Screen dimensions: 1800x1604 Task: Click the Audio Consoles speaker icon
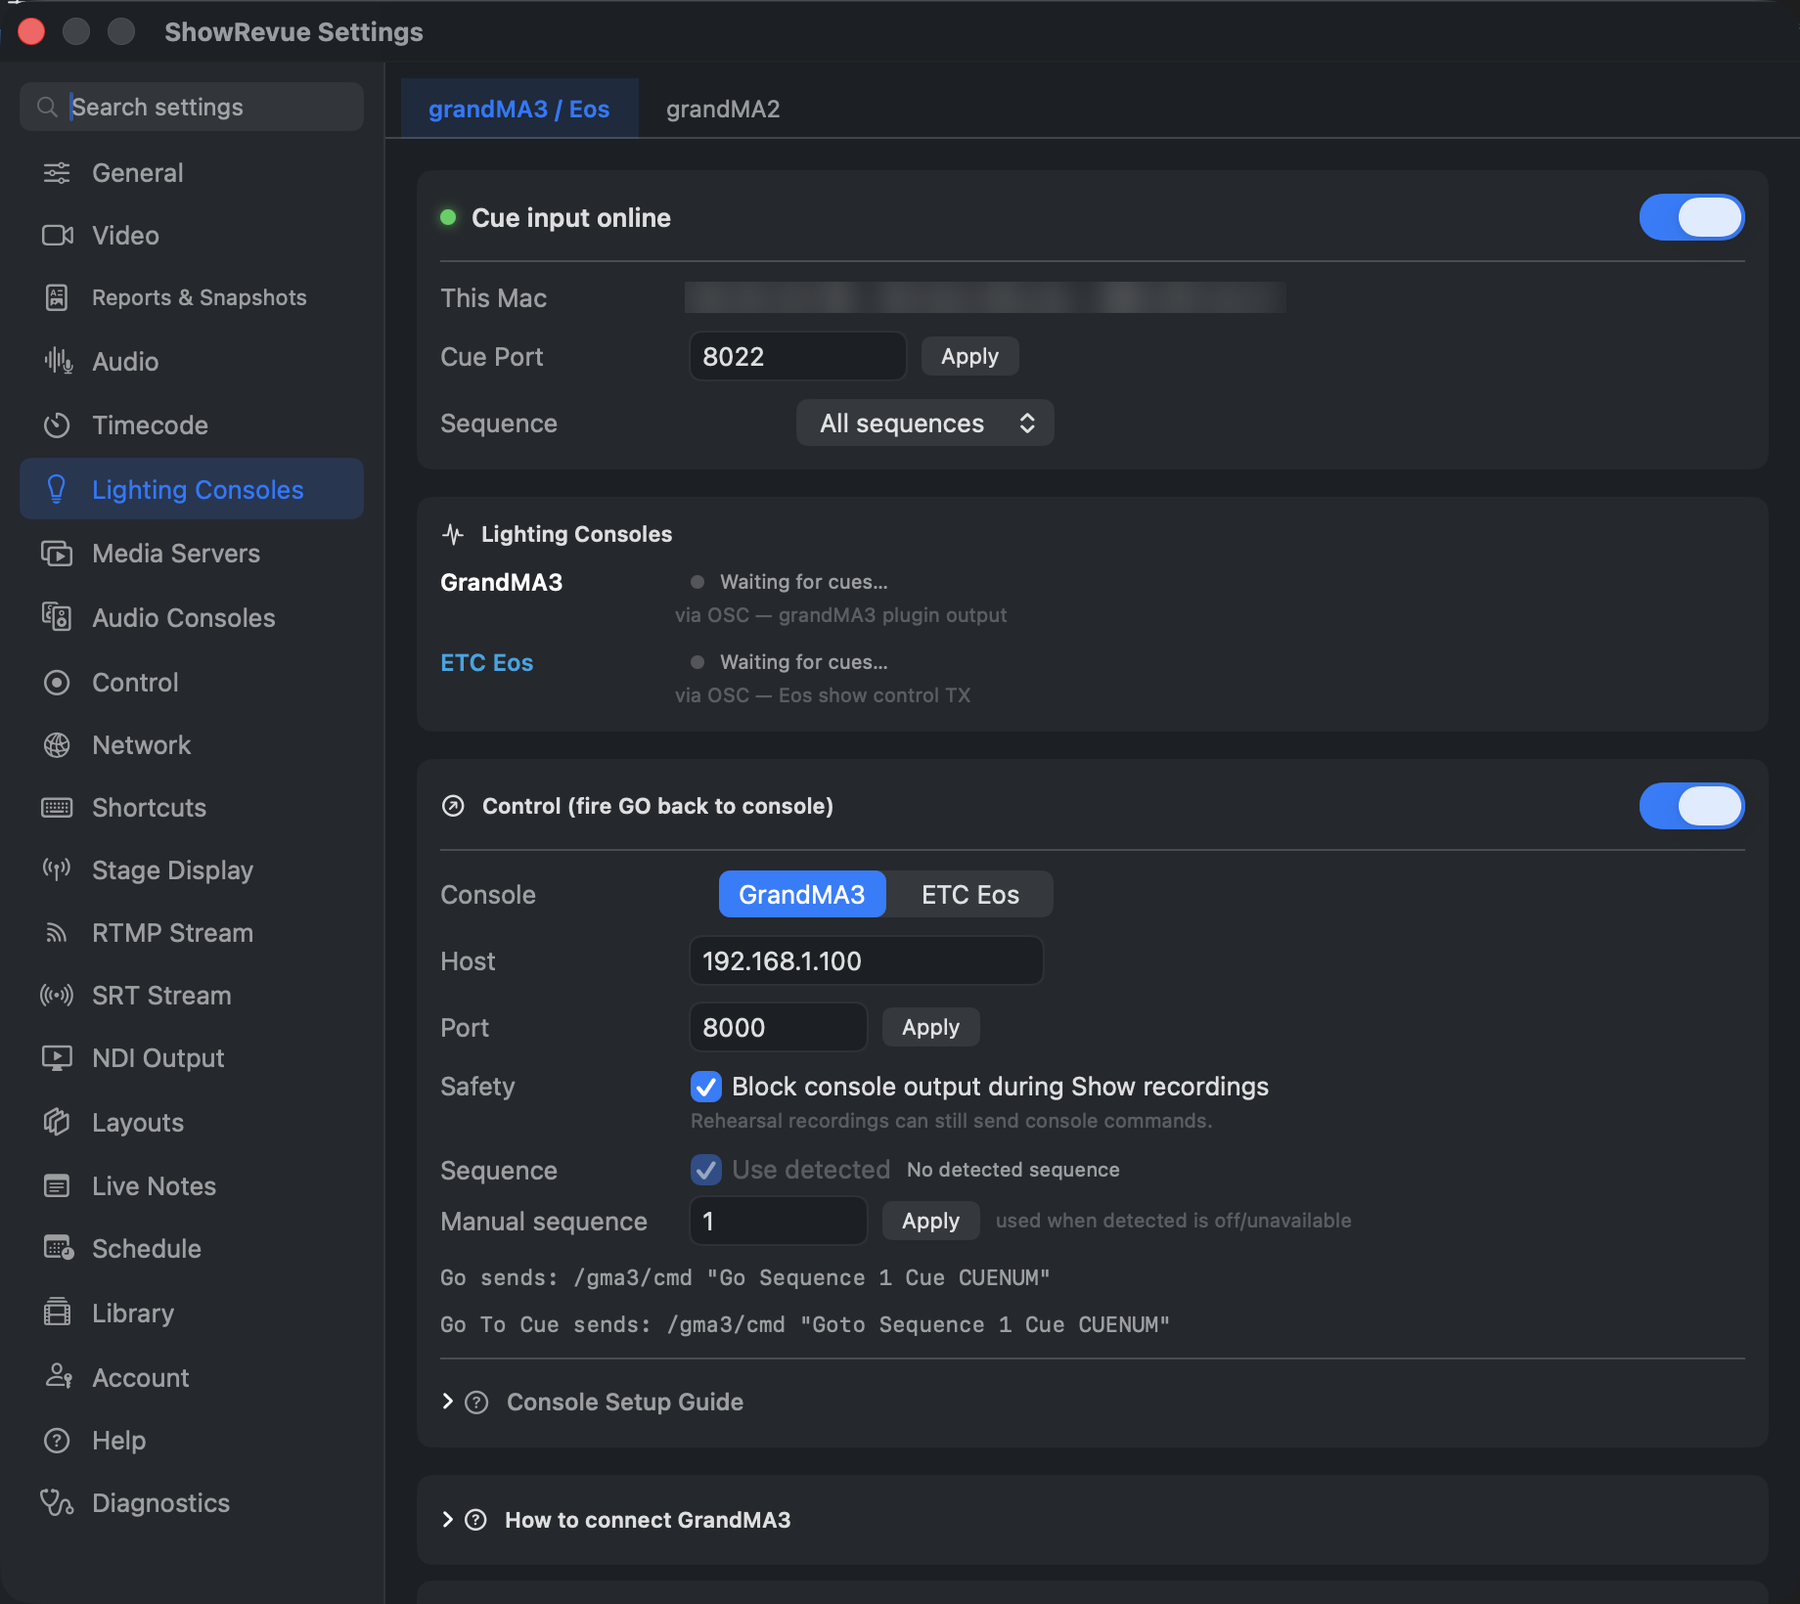[57, 617]
